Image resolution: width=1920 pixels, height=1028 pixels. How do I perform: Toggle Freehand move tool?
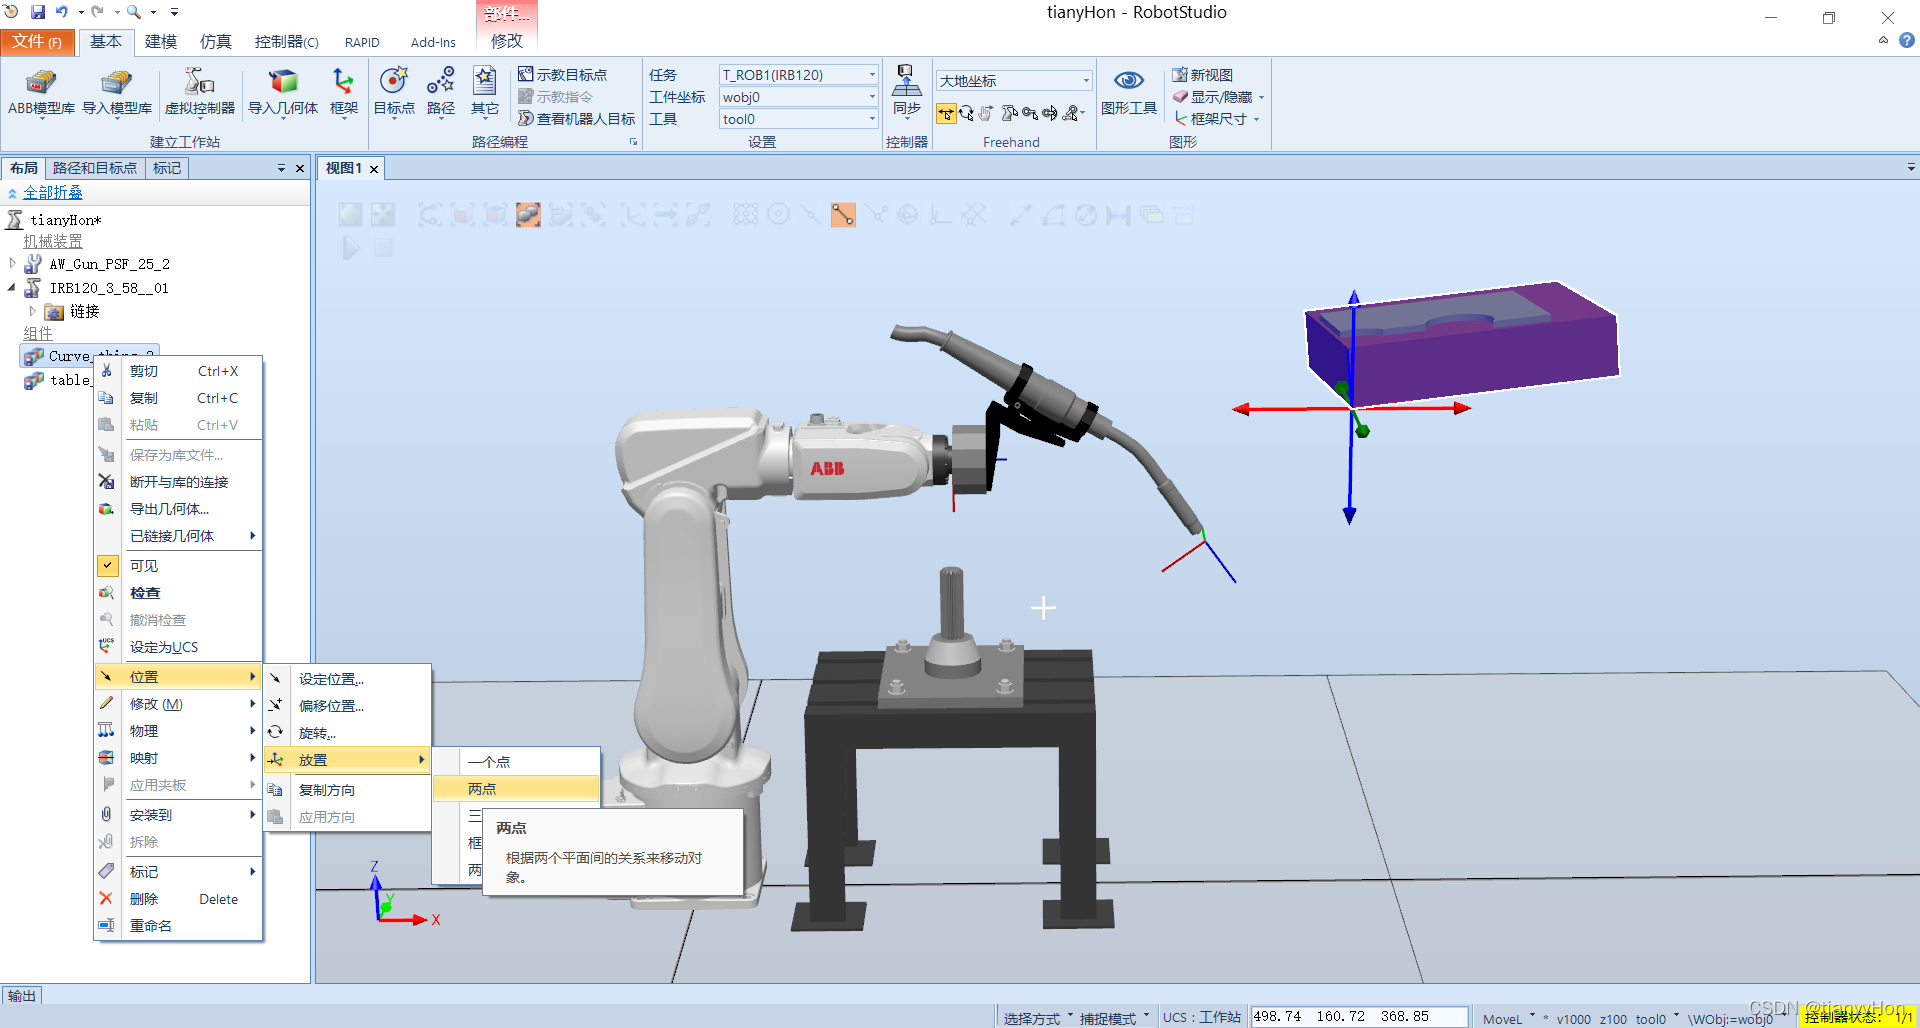tap(946, 113)
